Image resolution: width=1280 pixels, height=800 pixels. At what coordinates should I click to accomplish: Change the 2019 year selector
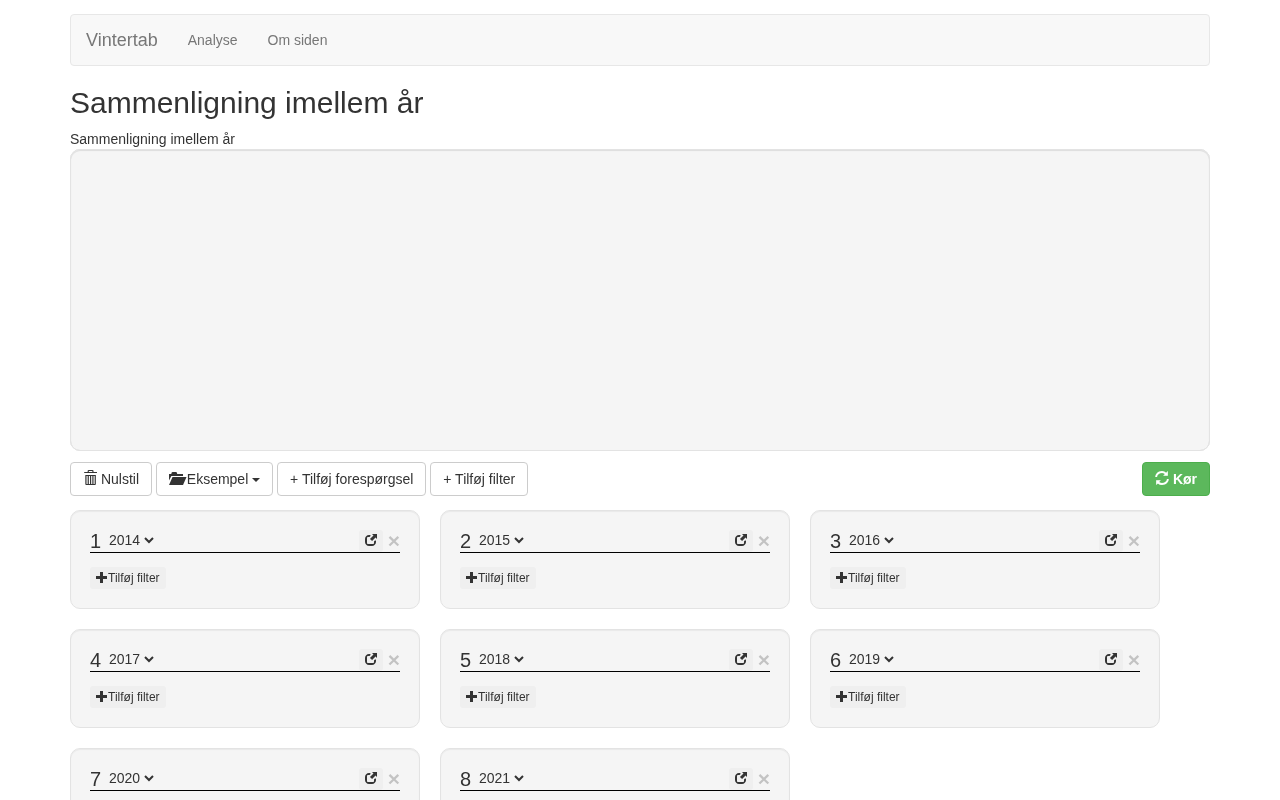[x=871, y=659]
